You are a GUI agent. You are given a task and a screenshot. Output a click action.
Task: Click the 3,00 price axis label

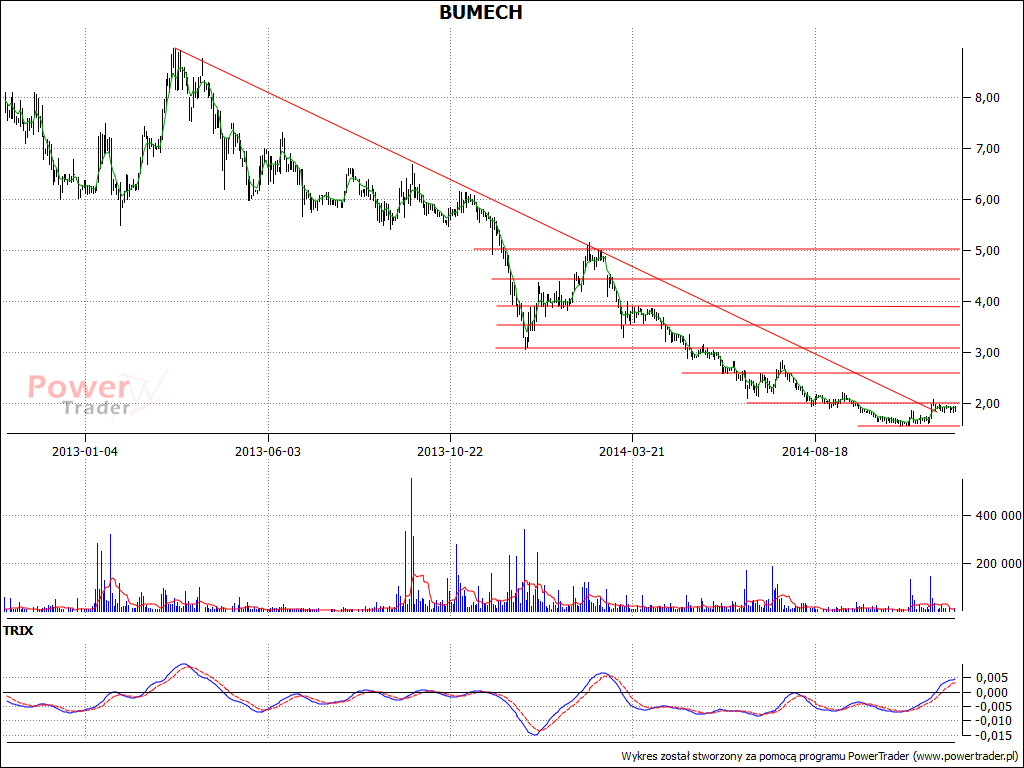coord(987,353)
